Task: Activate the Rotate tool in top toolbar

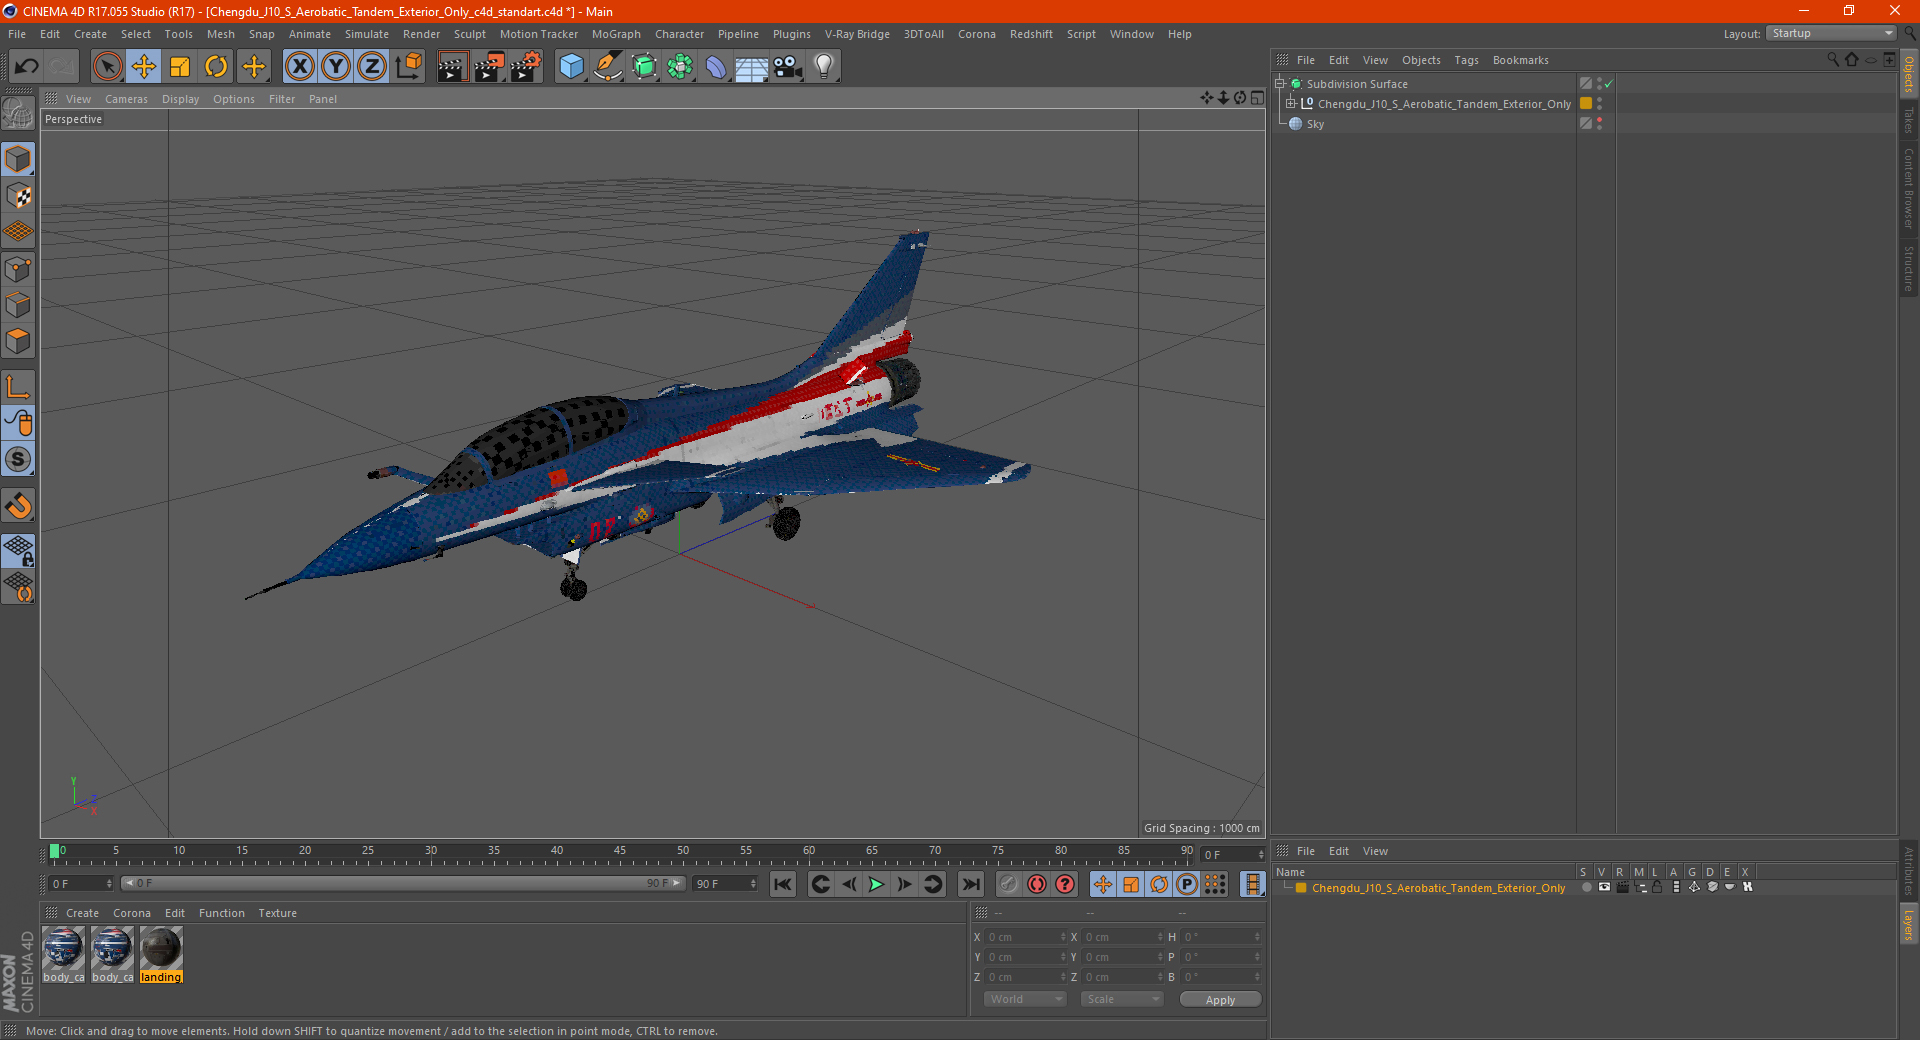Action: tap(216, 67)
